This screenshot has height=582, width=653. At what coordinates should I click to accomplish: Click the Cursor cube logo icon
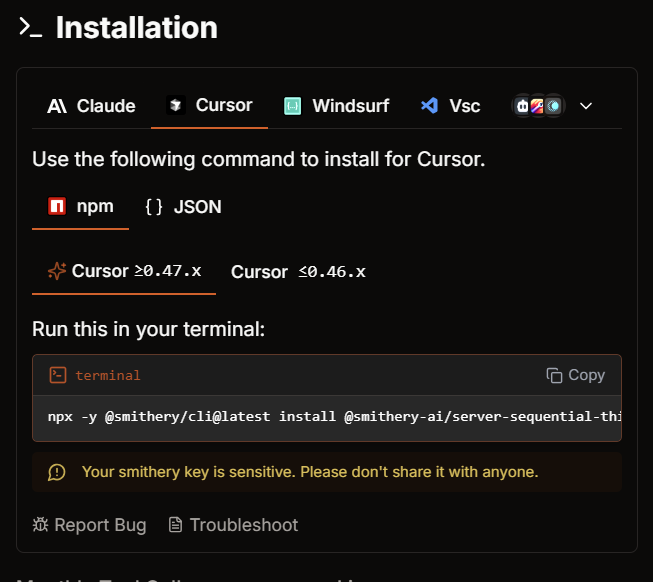tap(176, 105)
